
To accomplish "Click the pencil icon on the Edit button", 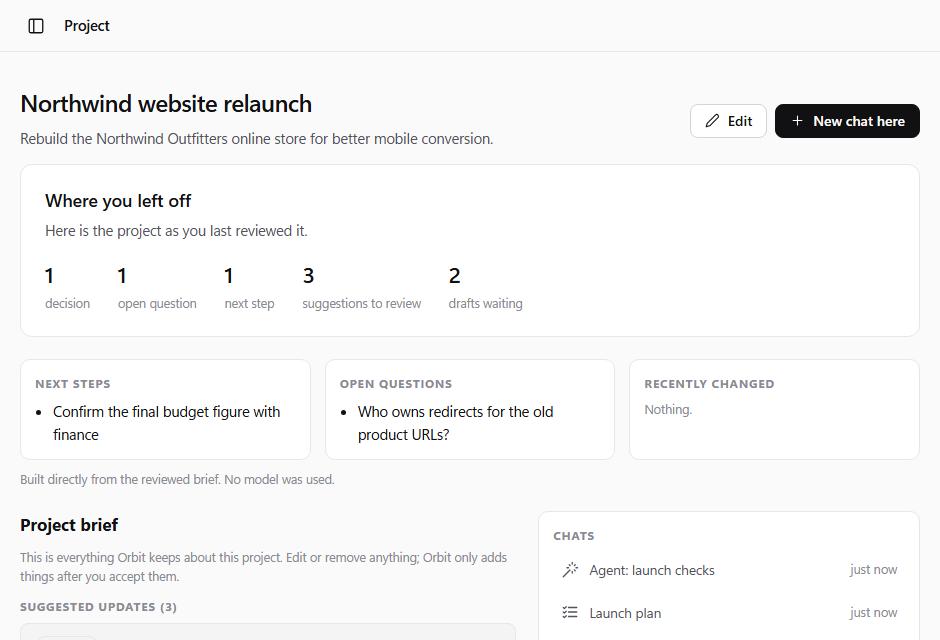I will (x=712, y=121).
